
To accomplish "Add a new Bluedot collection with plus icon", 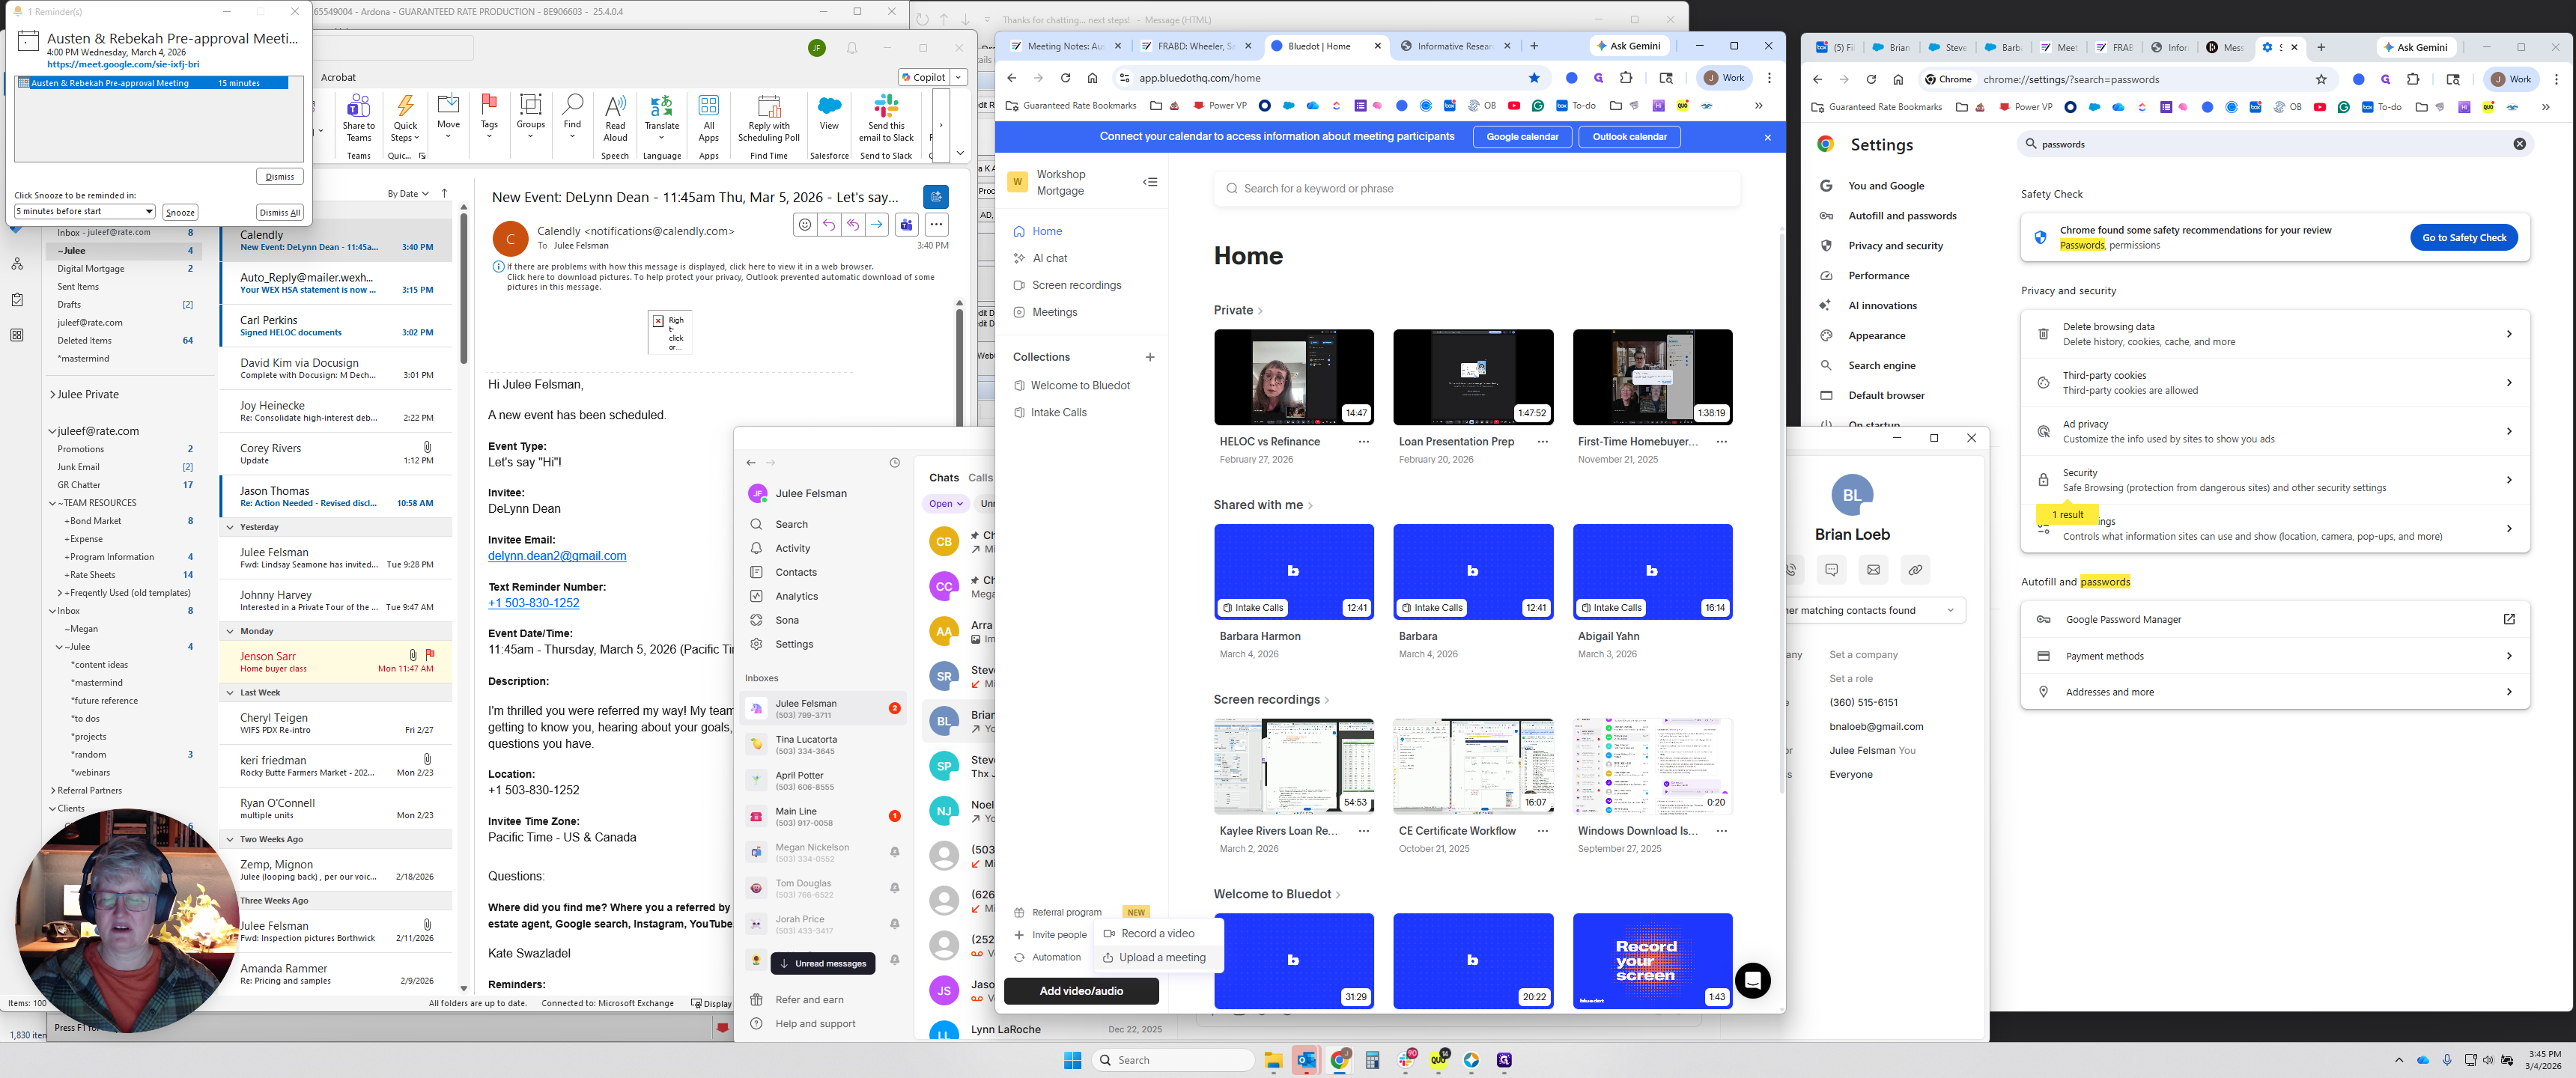I will [x=1150, y=357].
